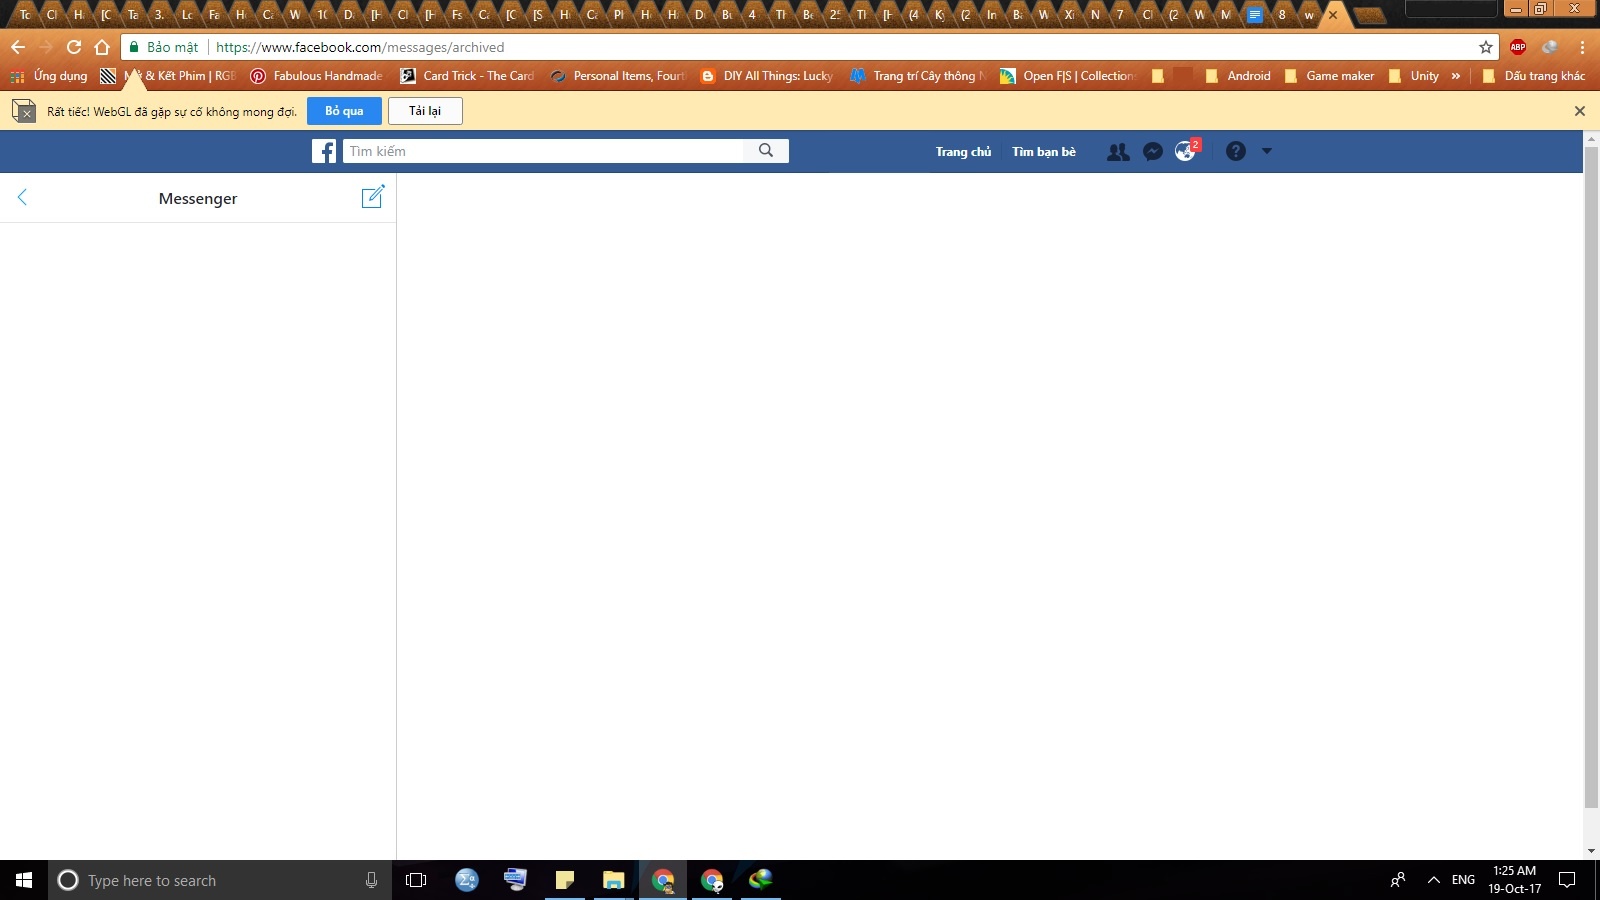Click the Facebook logo icon
Image resolution: width=1600 pixels, height=900 pixels.
pos(324,151)
